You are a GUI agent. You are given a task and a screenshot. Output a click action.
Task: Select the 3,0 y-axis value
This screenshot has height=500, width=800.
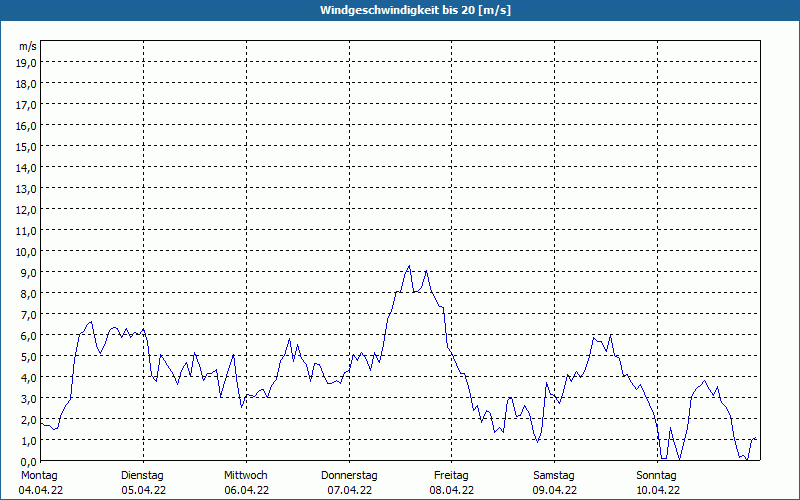click(28, 399)
